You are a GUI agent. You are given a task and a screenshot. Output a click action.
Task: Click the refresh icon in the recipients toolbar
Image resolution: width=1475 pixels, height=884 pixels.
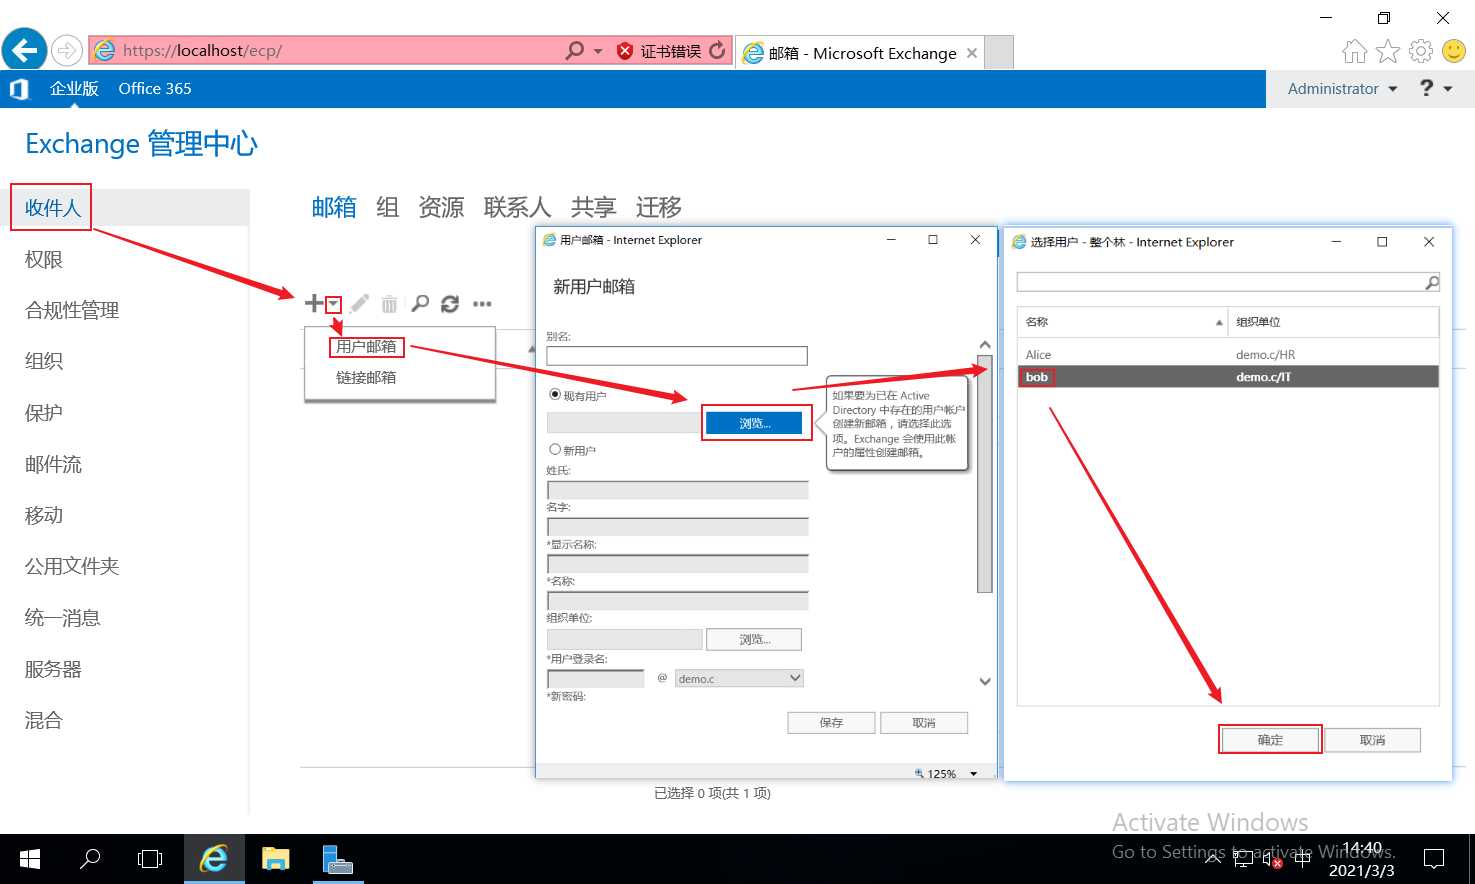[450, 303]
